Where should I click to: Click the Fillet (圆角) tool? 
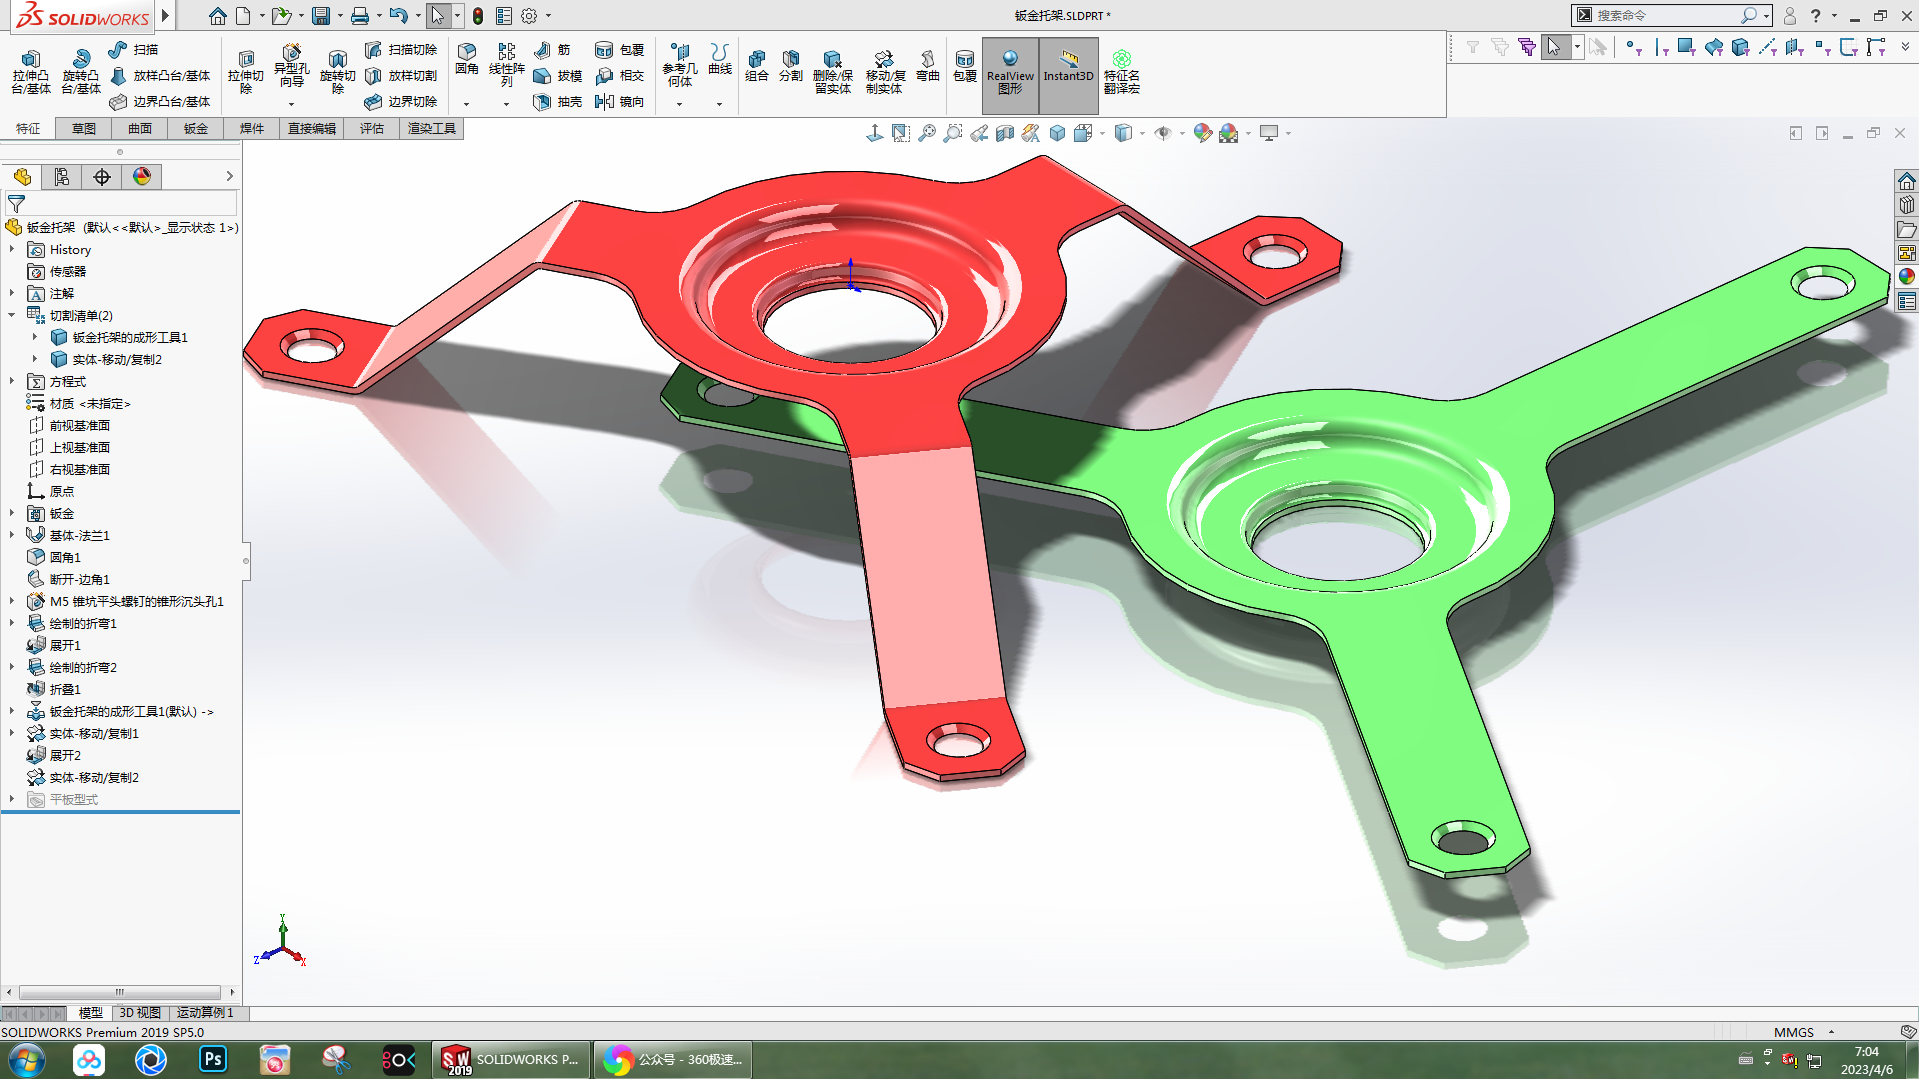tap(467, 59)
